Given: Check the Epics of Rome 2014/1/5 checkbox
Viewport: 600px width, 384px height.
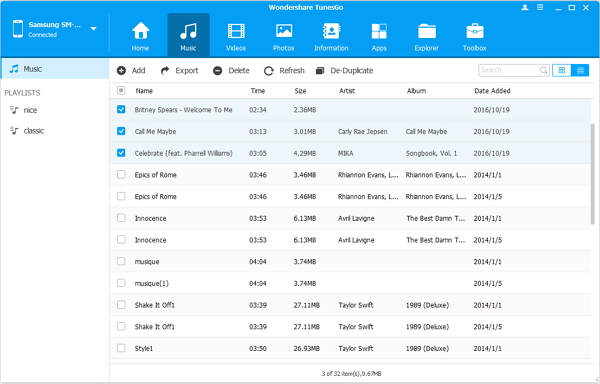Looking at the screenshot, I should [x=121, y=196].
